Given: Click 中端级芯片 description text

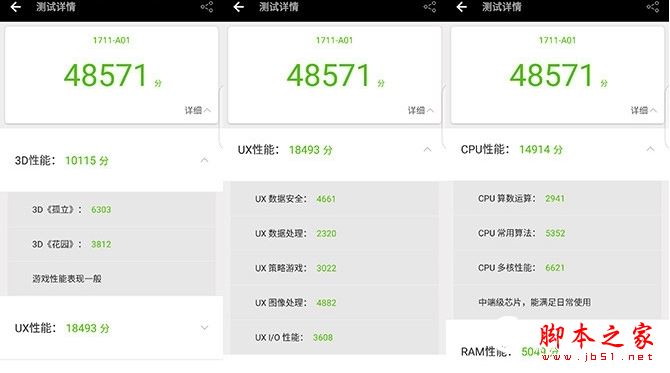Looking at the screenshot, I should click(x=535, y=302).
